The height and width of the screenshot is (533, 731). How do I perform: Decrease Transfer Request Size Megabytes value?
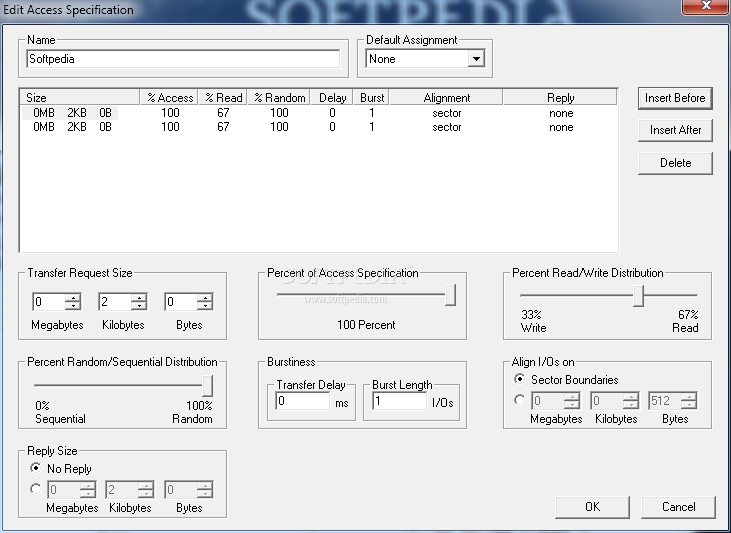(73, 306)
